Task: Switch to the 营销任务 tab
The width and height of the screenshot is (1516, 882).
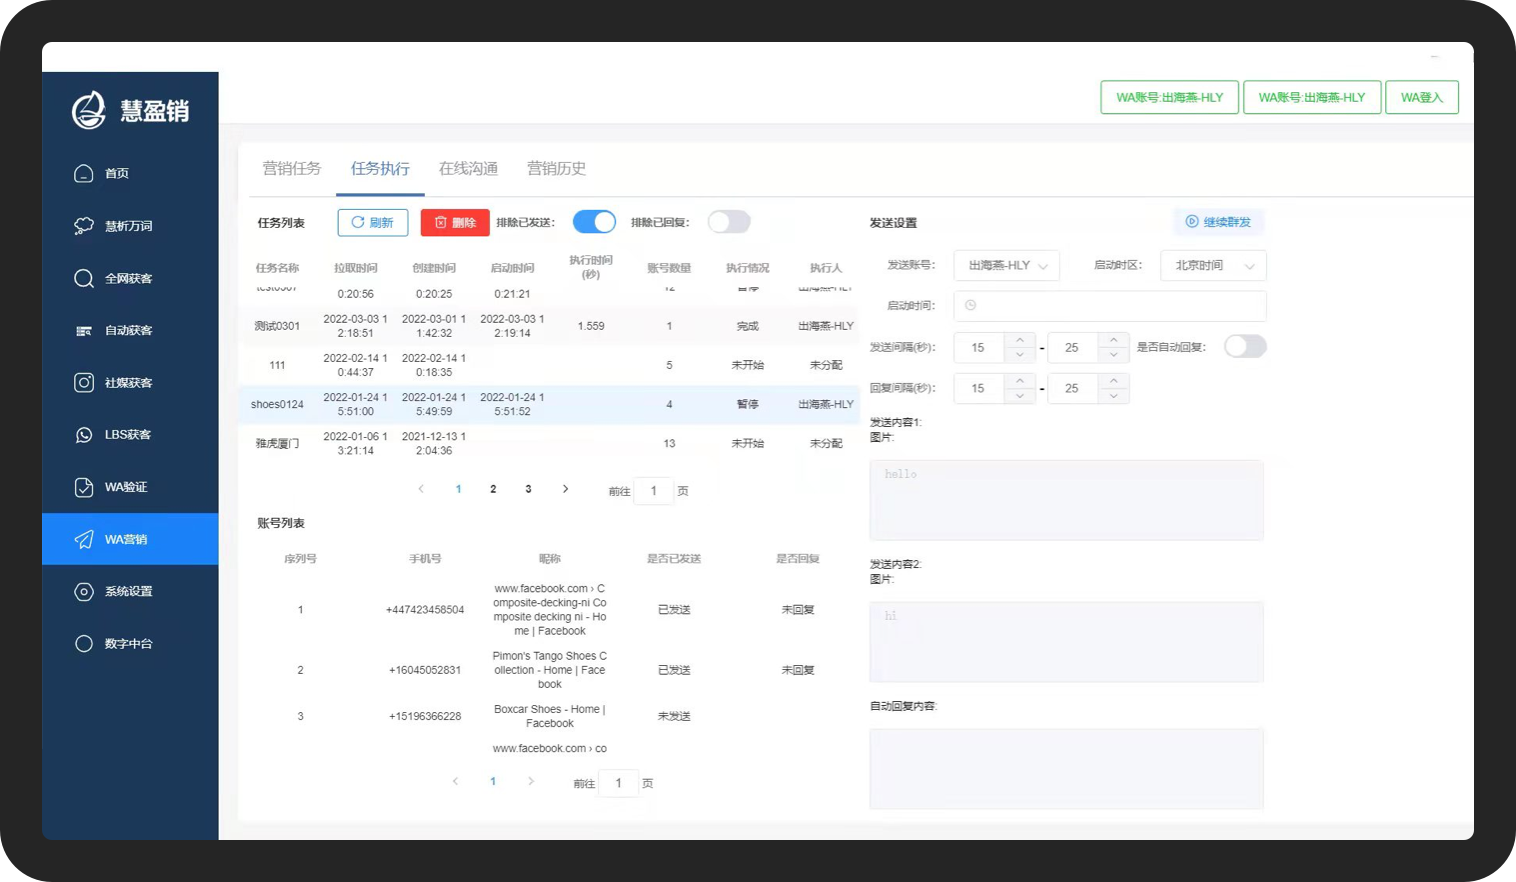Action: coord(292,168)
